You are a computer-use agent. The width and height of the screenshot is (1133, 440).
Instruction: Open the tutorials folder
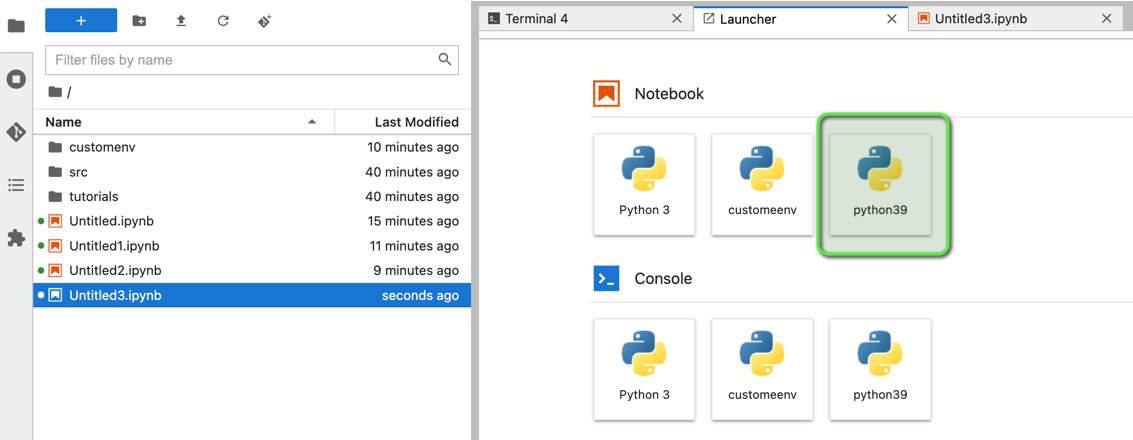pos(94,197)
